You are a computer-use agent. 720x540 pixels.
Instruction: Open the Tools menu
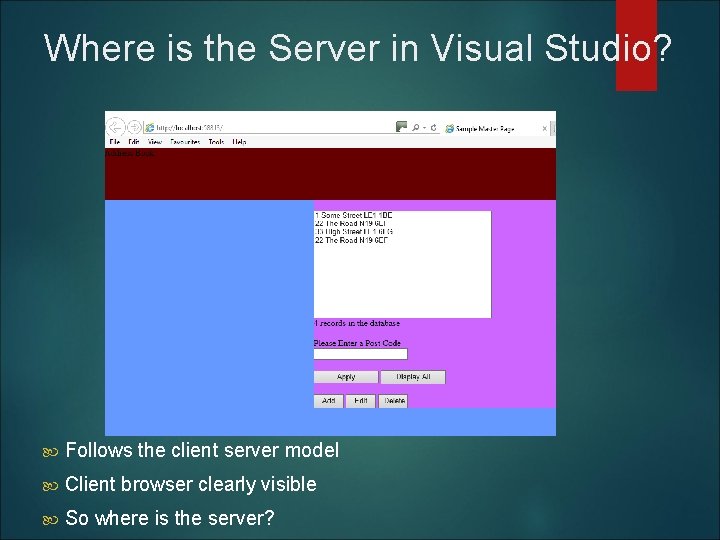(216, 142)
